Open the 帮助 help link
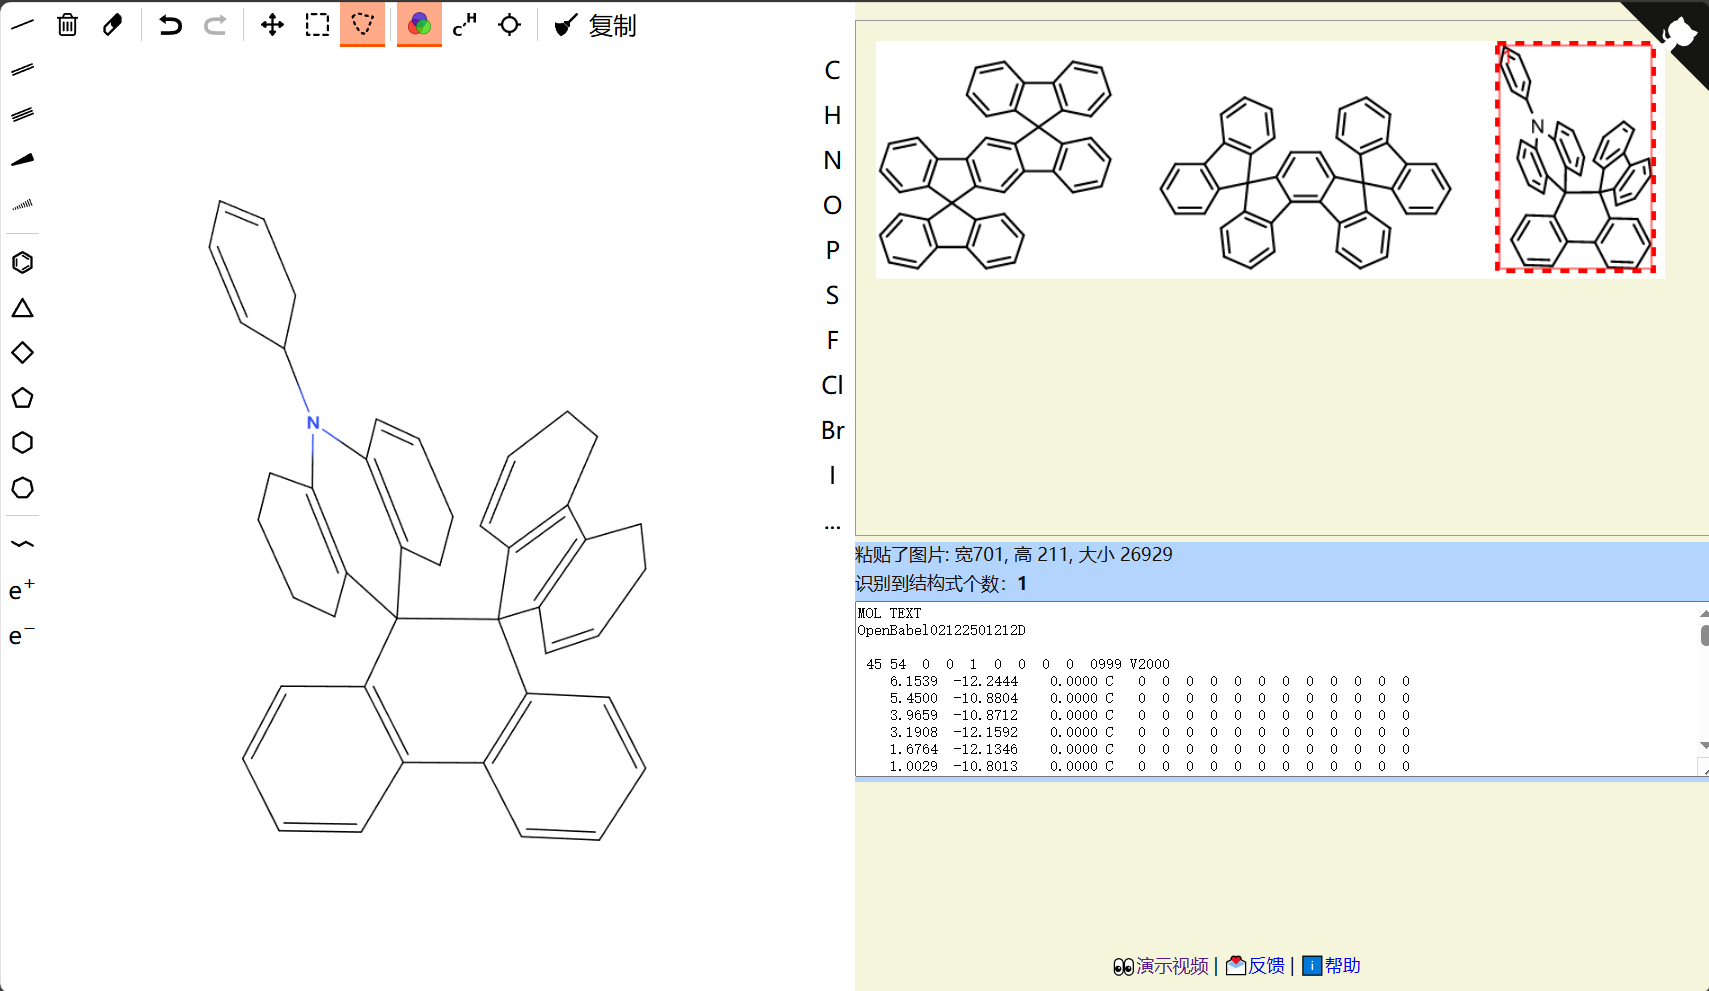The width and height of the screenshot is (1709, 991). [x=1332, y=966]
